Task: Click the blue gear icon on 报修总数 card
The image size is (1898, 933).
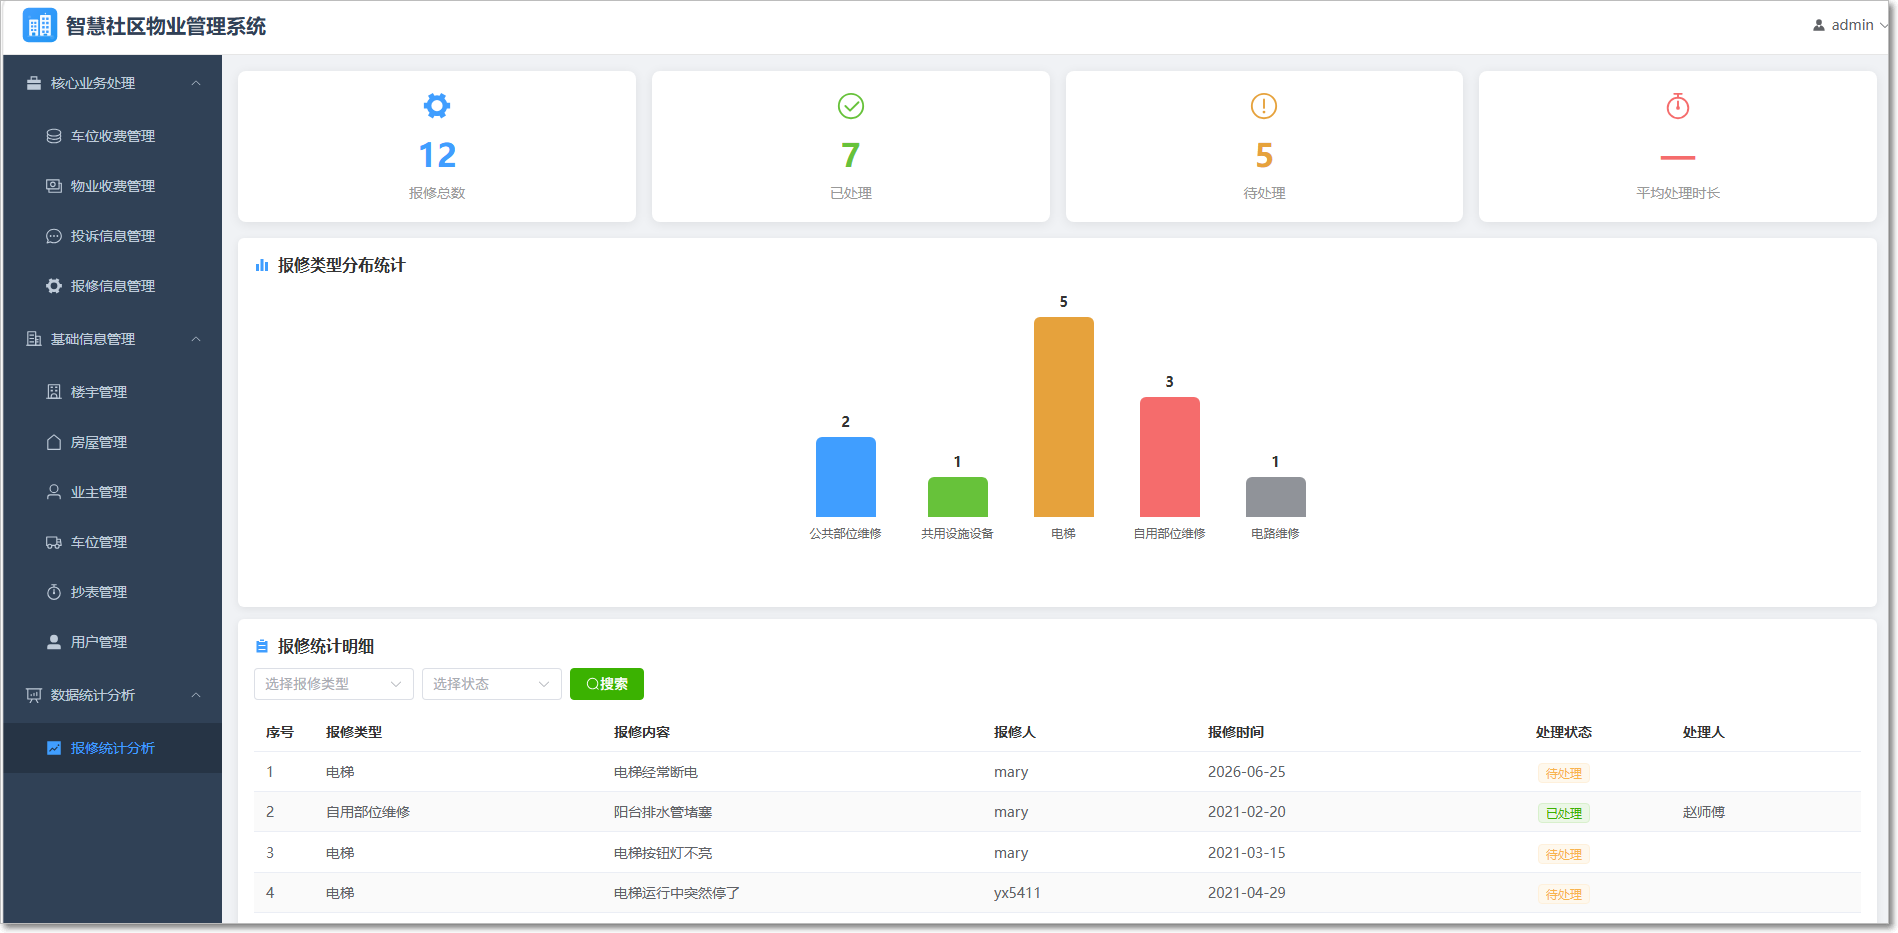Action: pos(437,105)
